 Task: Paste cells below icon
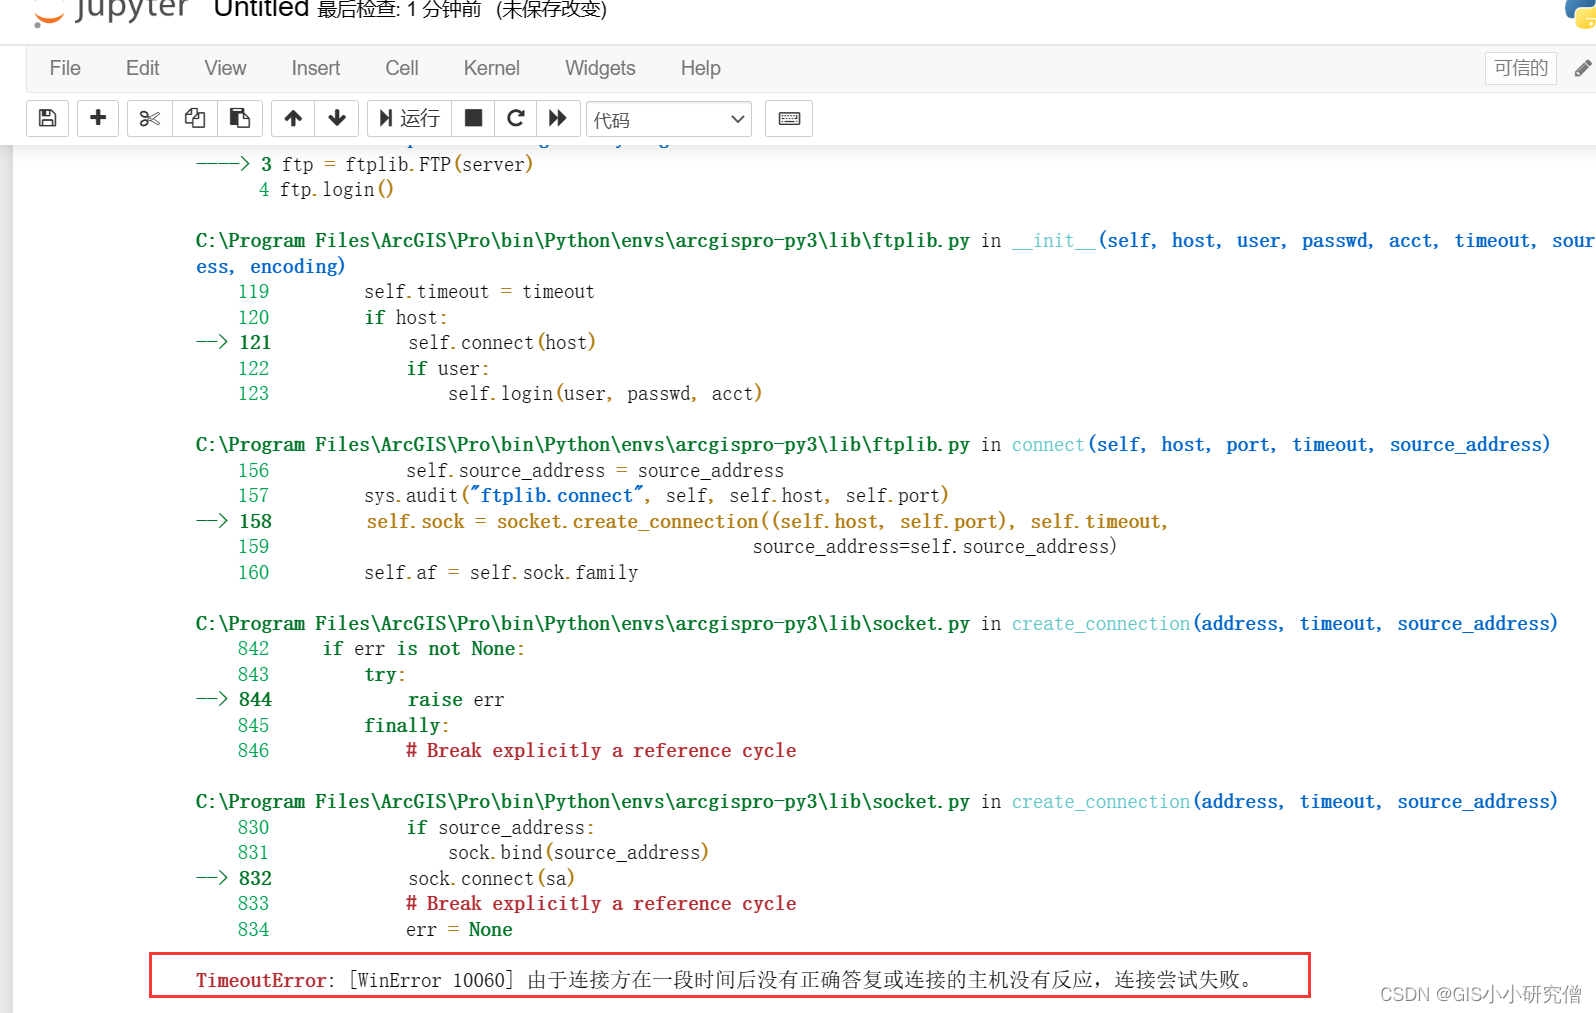tap(240, 118)
